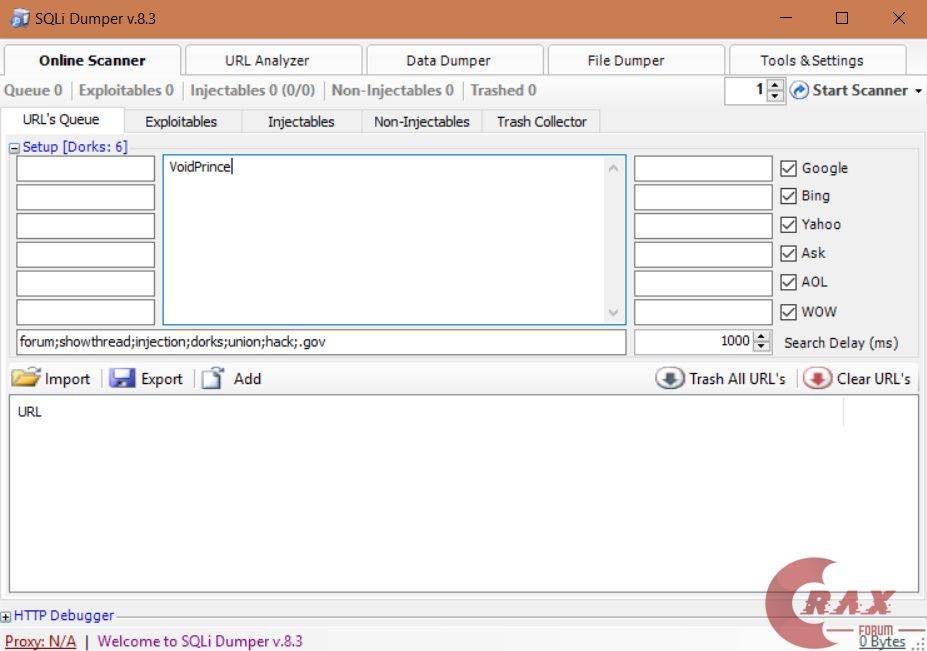
Task: Click the Proxy: N/A status link
Action: coord(40,641)
